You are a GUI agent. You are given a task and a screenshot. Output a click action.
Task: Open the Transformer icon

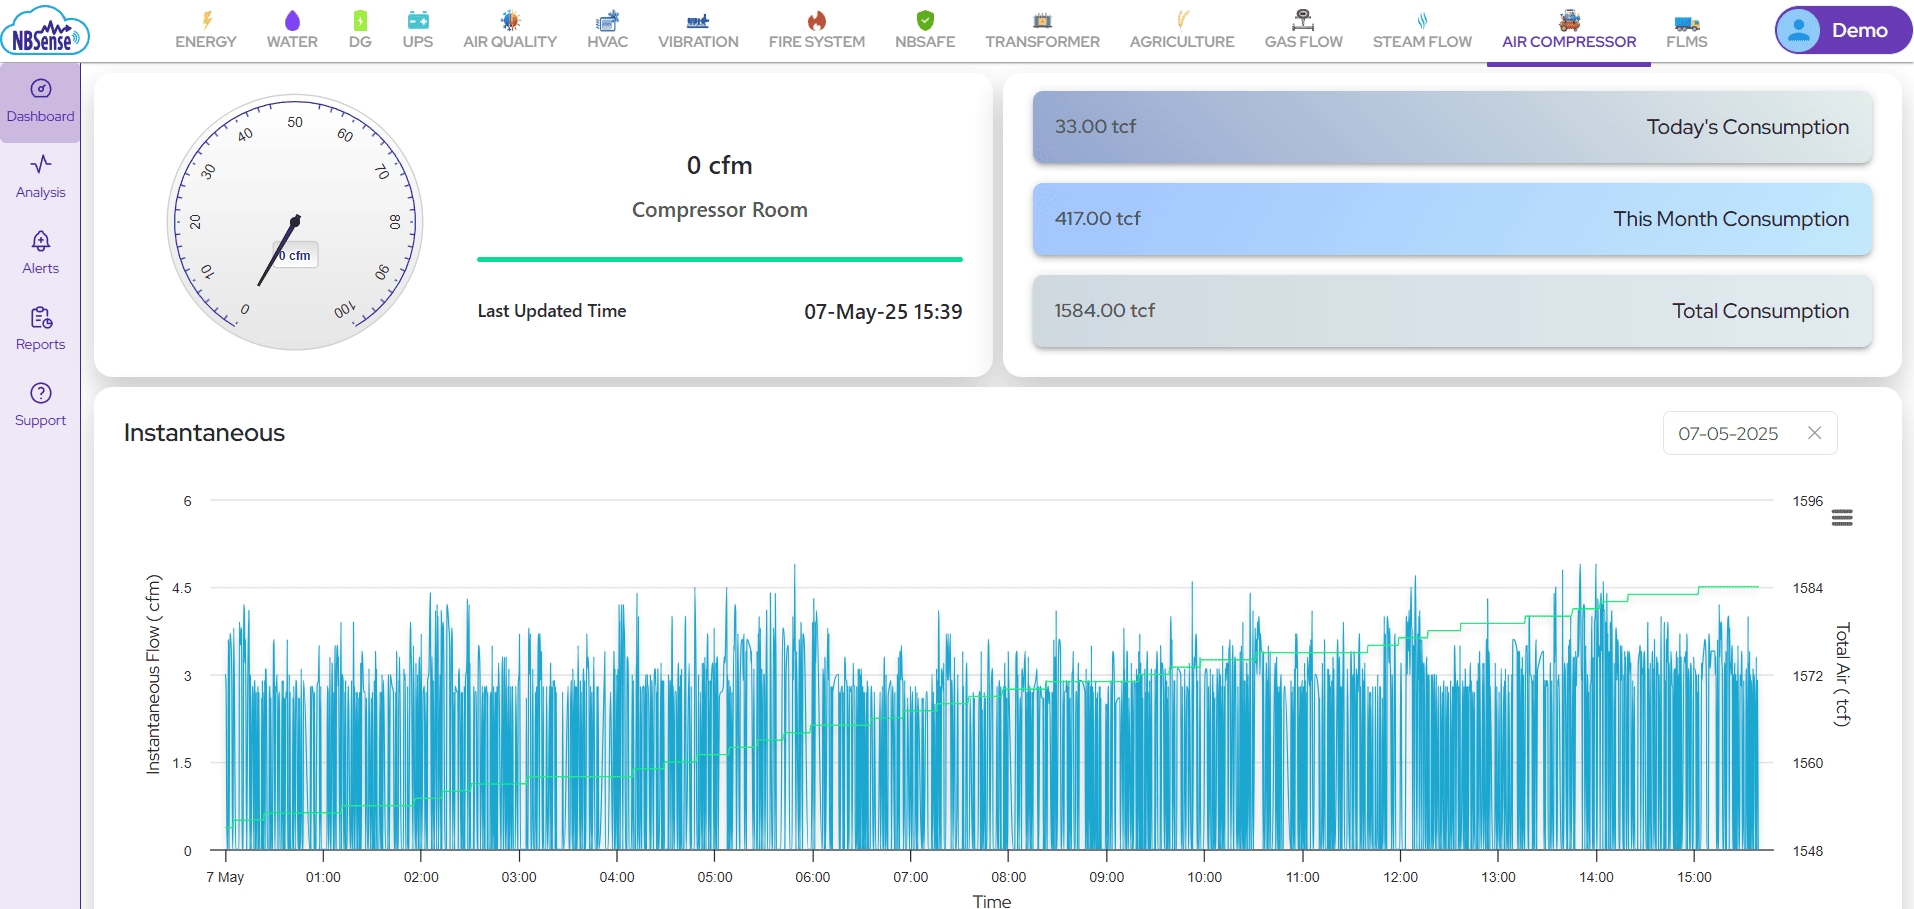click(1042, 20)
